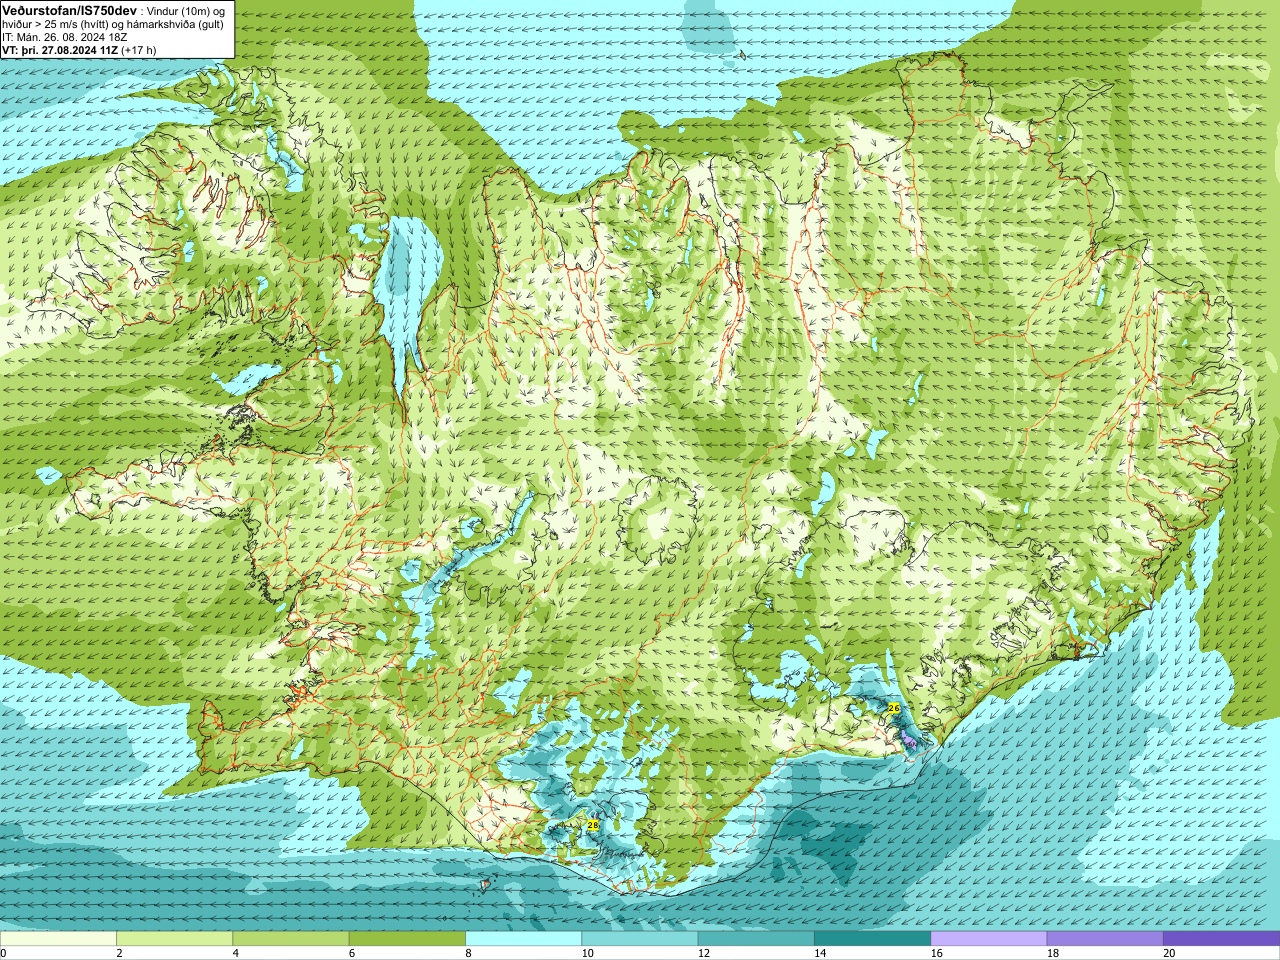1280x960 pixels.
Task: Select the 2–4 m/s light green legend swatch
Action: (x=174, y=939)
